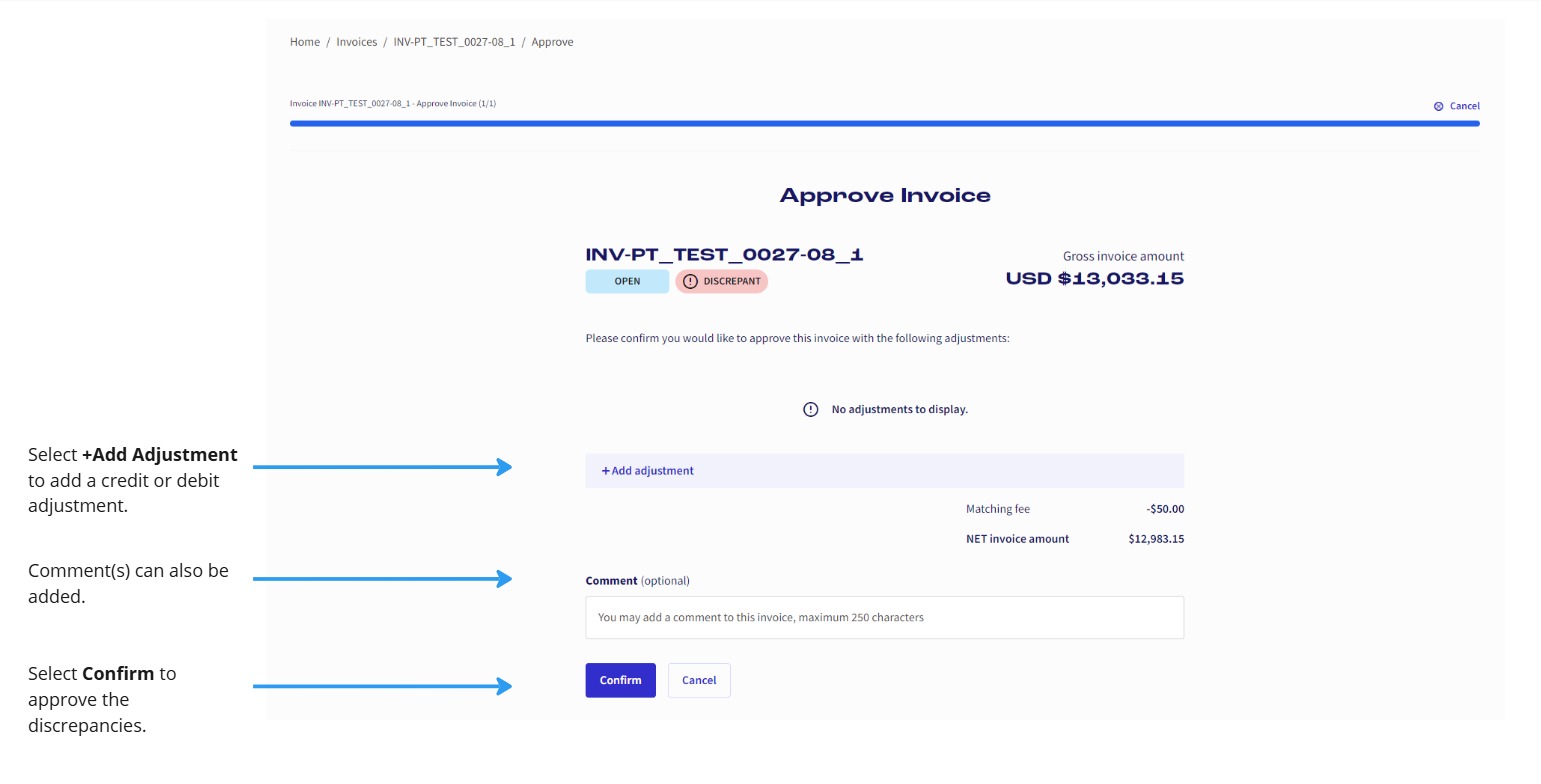Viewport: 1541px width, 784px height.
Task: Click the Matching fee amount -$50.00
Action: [1165, 510]
